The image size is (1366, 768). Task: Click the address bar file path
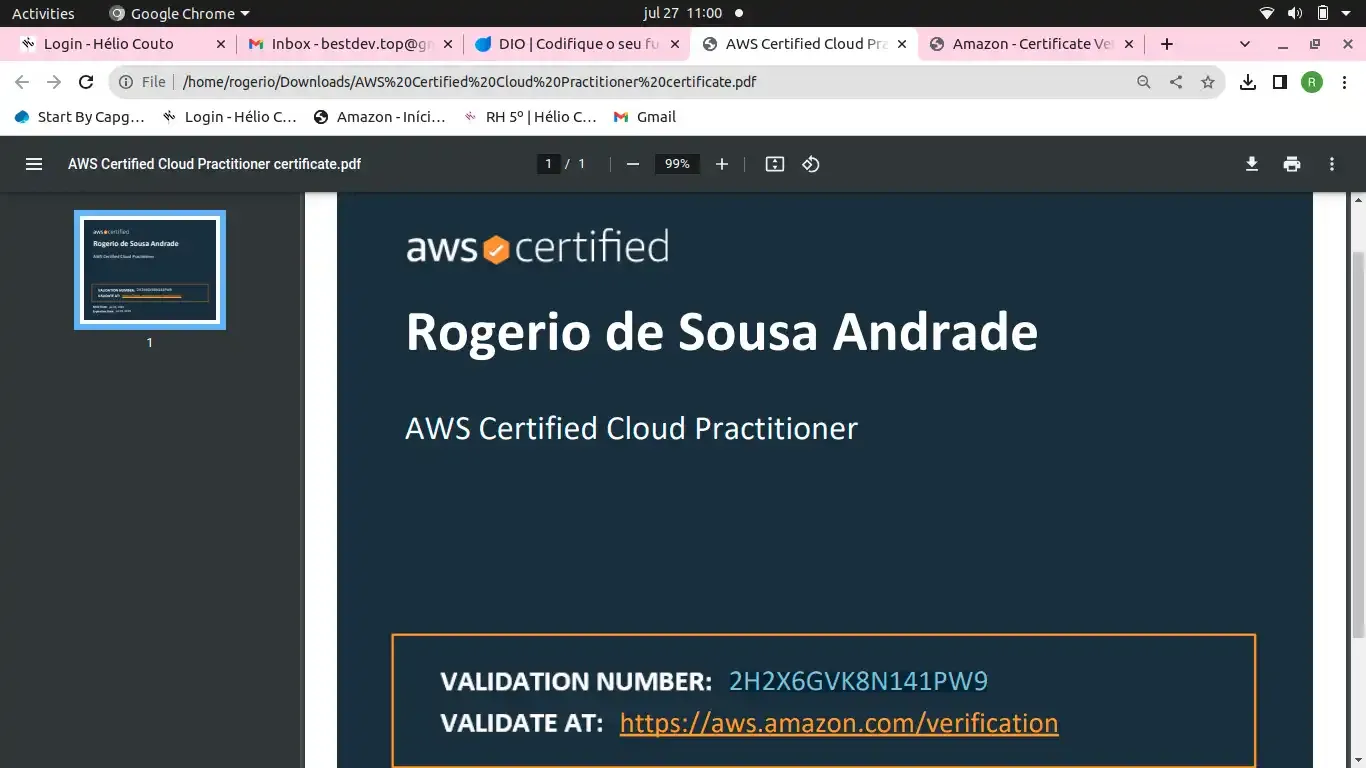[x=470, y=82]
